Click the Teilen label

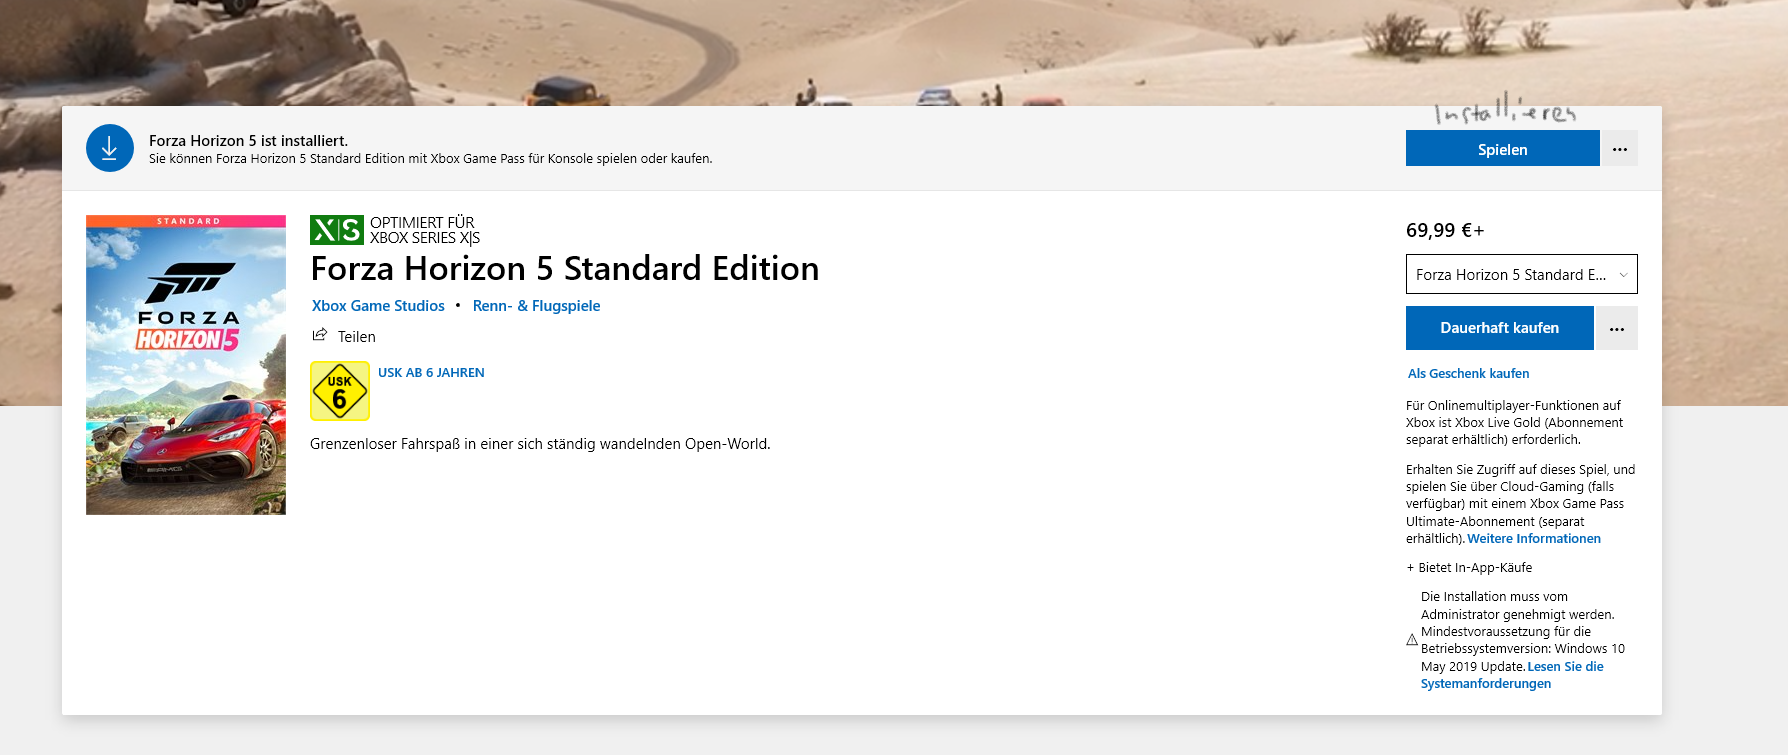coord(357,337)
